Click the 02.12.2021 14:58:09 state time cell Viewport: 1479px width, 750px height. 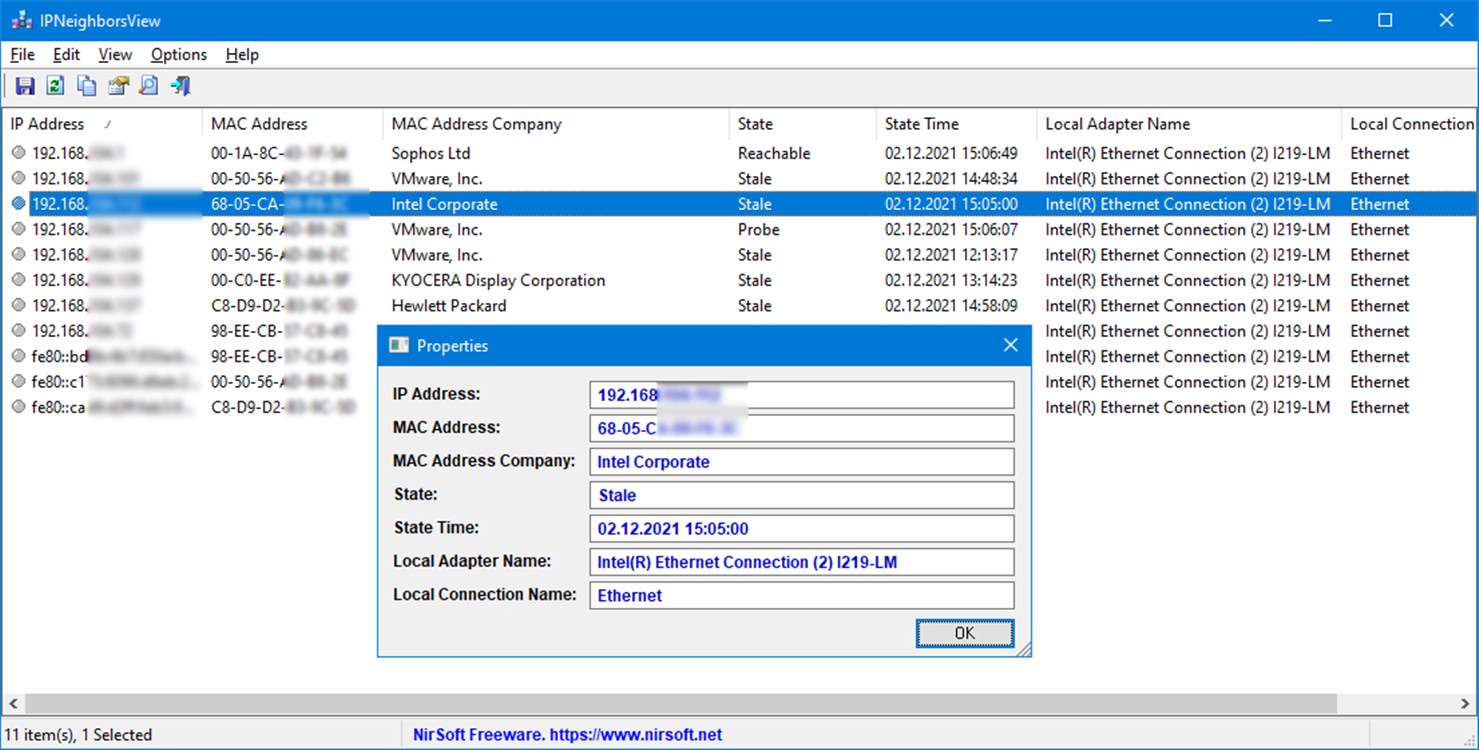click(x=951, y=306)
